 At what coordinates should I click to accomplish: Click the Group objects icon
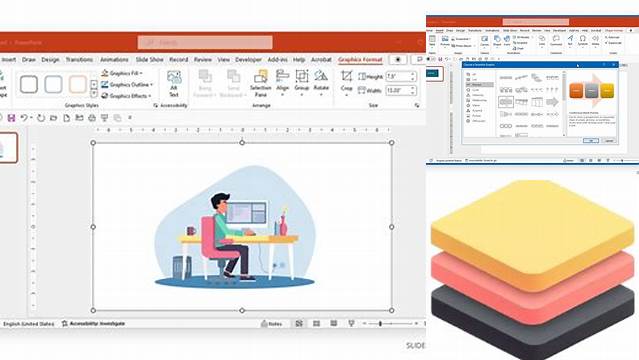click(x=302, y=82)
